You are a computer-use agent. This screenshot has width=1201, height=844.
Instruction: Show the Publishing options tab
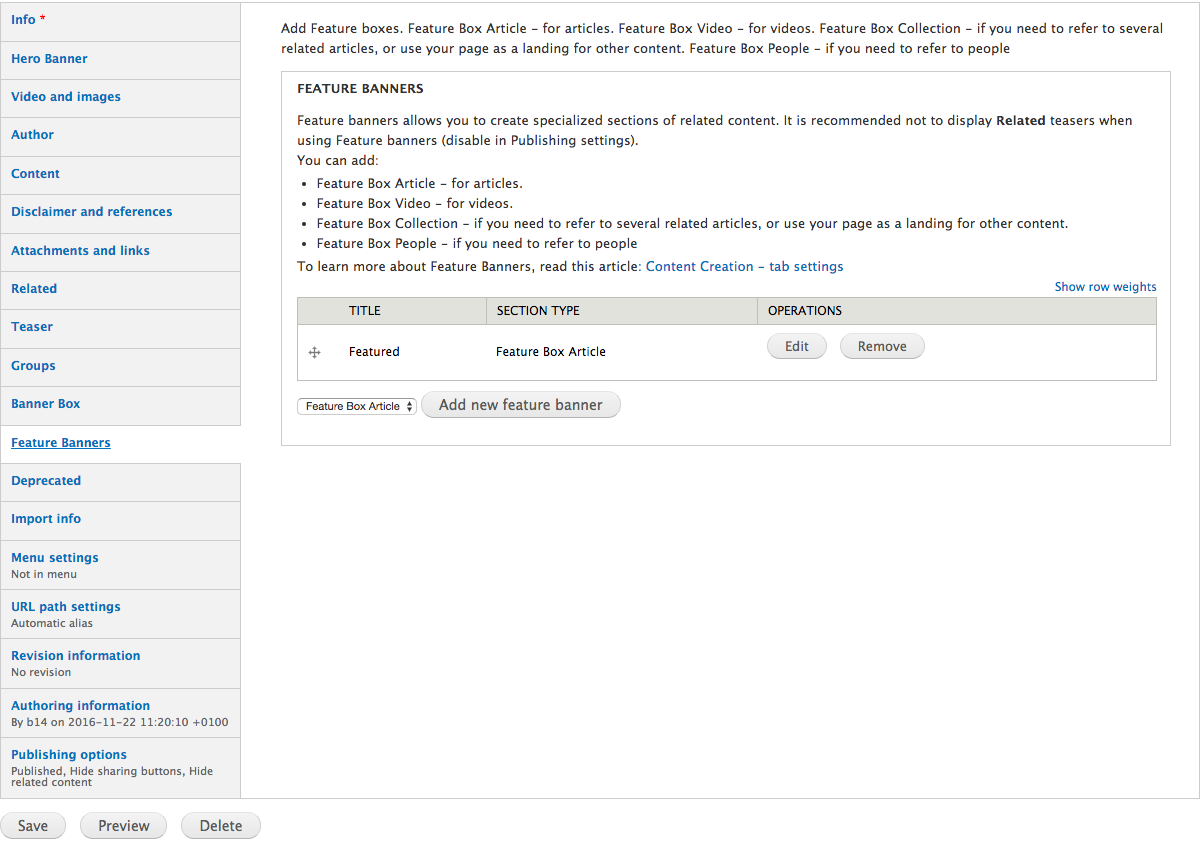click(69, 755)
